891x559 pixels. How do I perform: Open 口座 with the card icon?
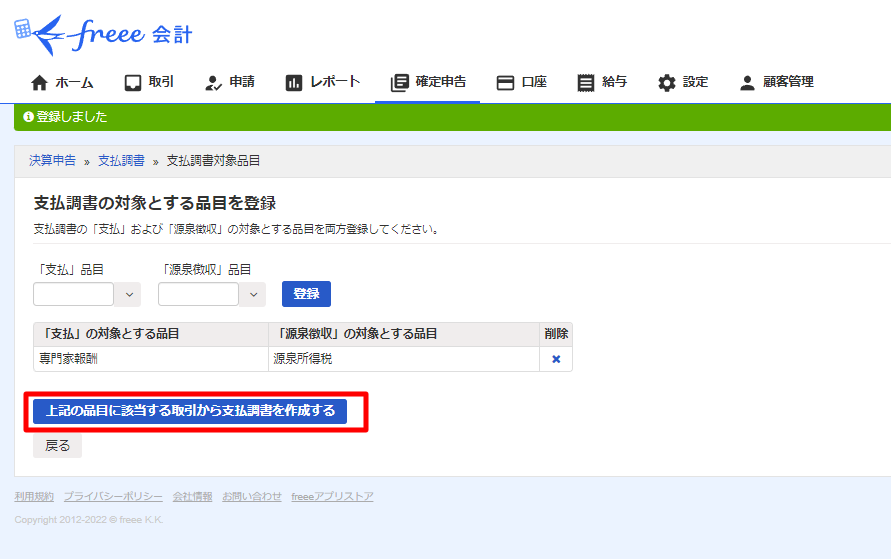(x=506, y=83)
